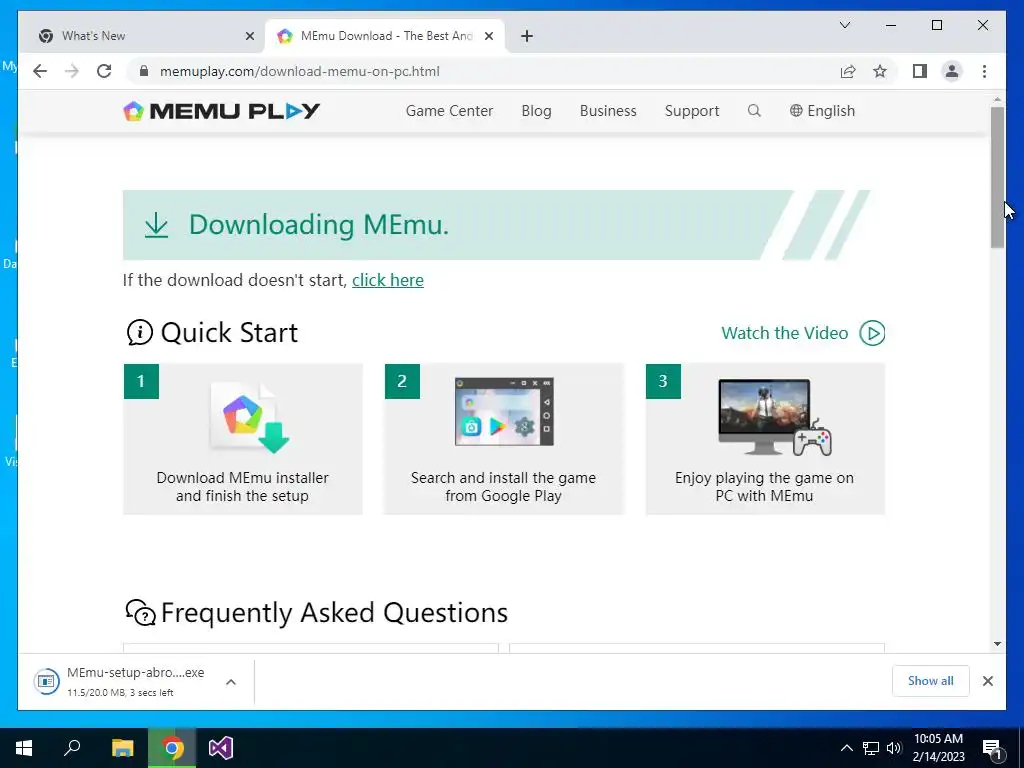
Task: Switch to the What's New tab
Action: coord(144,36)
